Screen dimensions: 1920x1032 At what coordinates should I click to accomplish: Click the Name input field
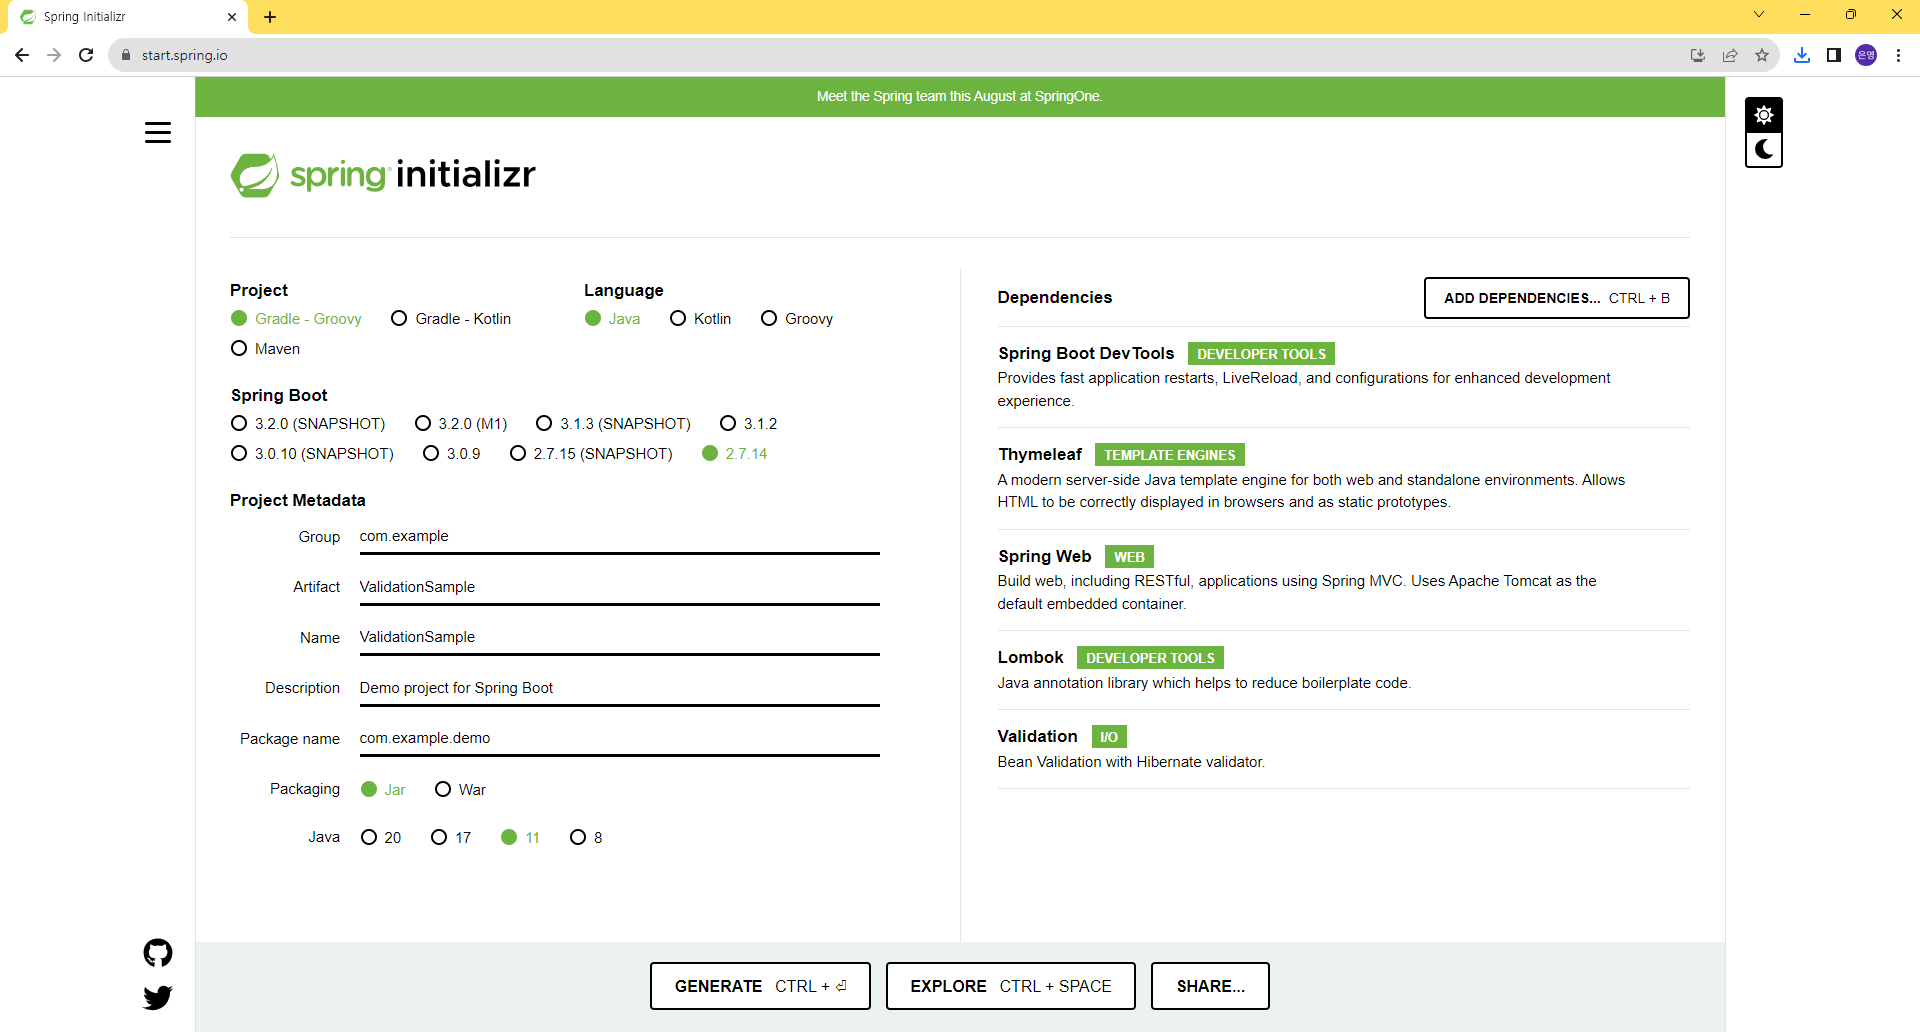(x=619, y=637)
